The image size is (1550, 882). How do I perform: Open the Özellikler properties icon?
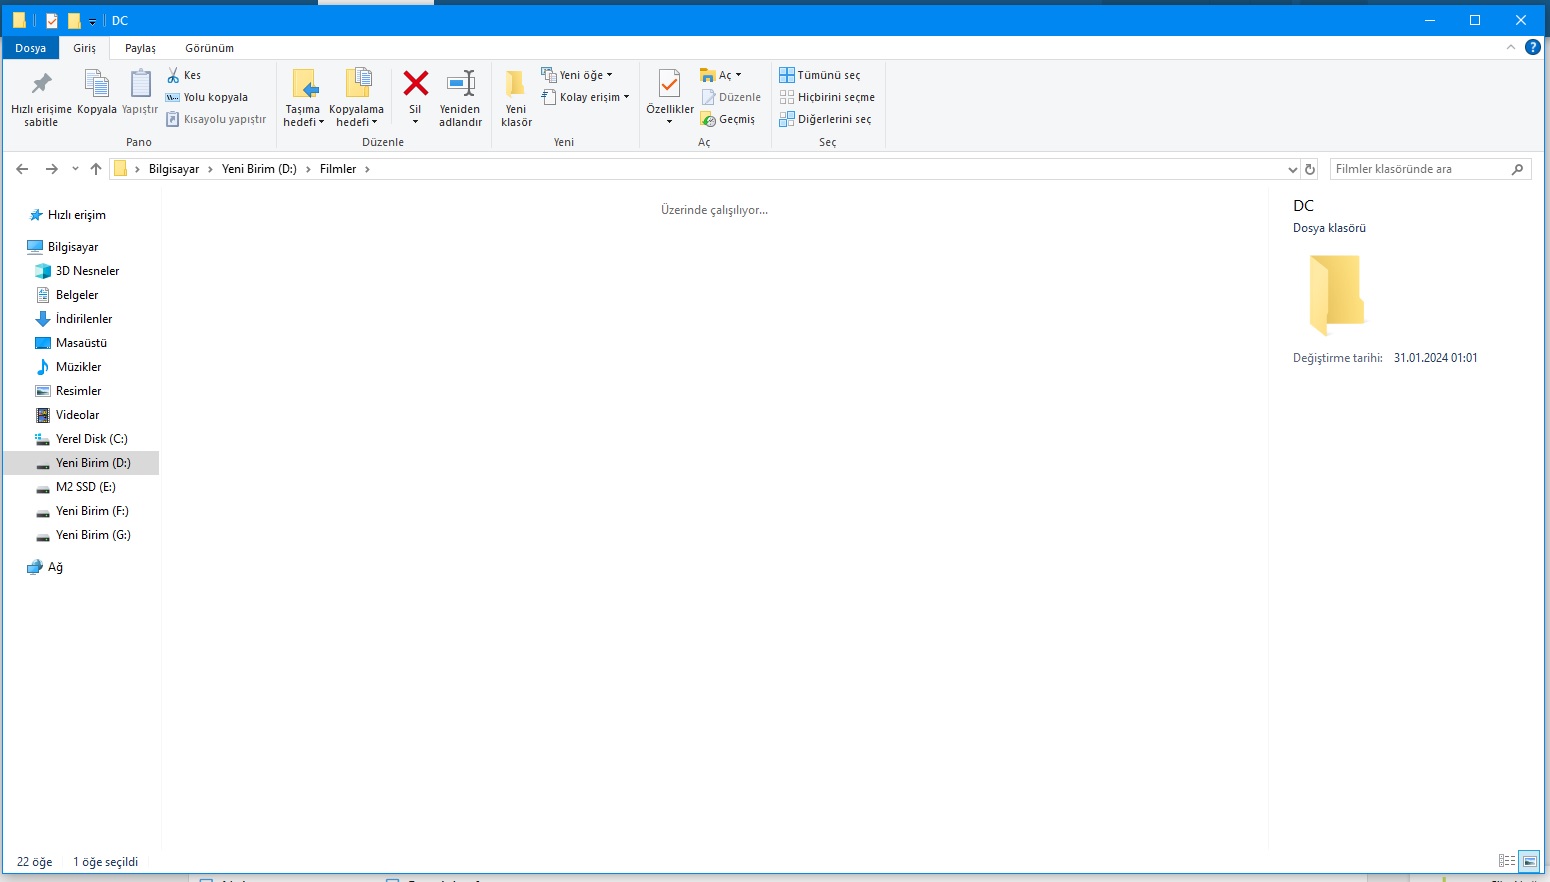pos(669,84)
